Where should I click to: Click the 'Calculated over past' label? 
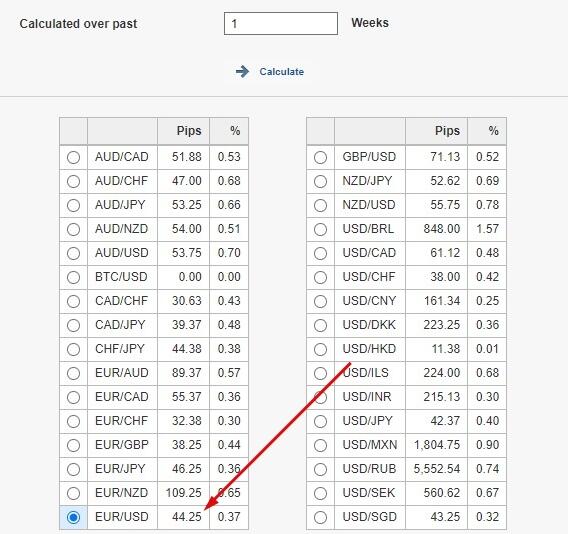pyautogui.click(x=78, y=24)
